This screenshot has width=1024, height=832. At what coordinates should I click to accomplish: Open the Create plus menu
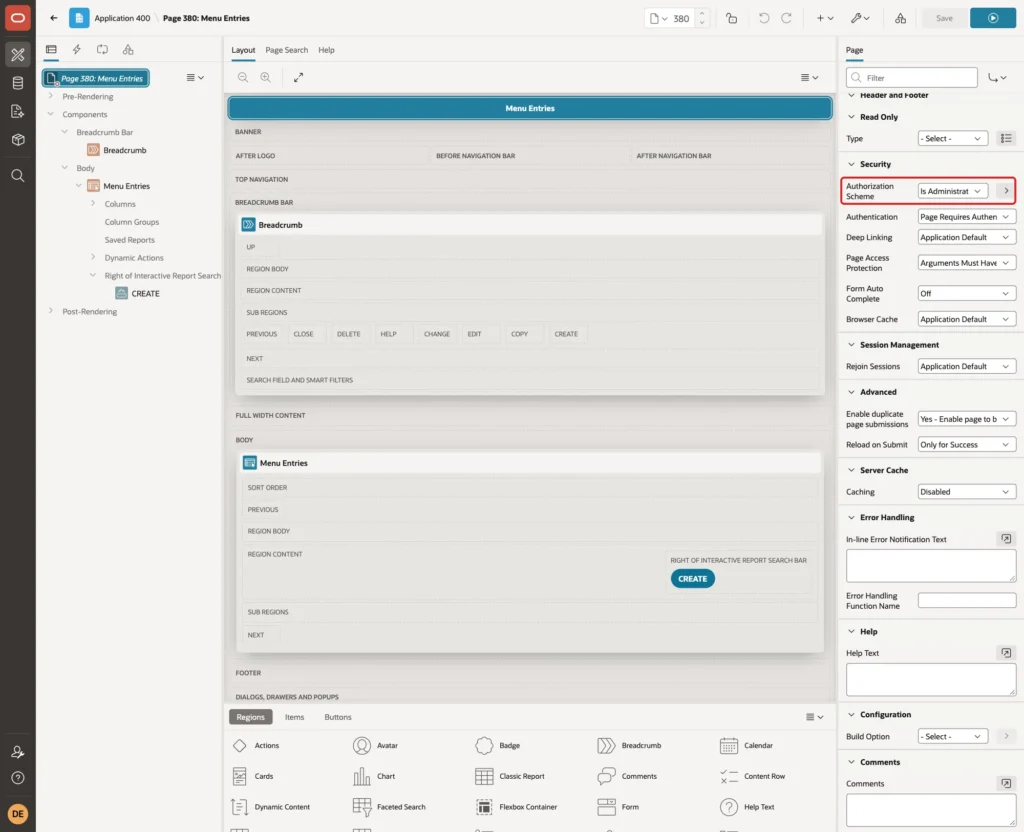coord(825,18)
